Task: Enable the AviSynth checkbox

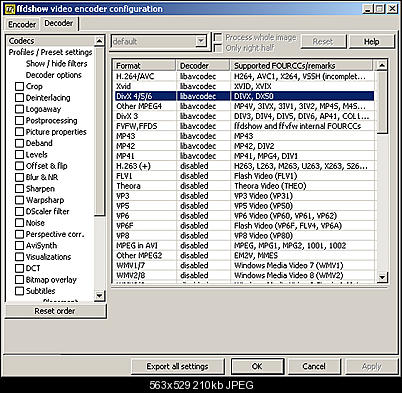Action: point(20,245)
